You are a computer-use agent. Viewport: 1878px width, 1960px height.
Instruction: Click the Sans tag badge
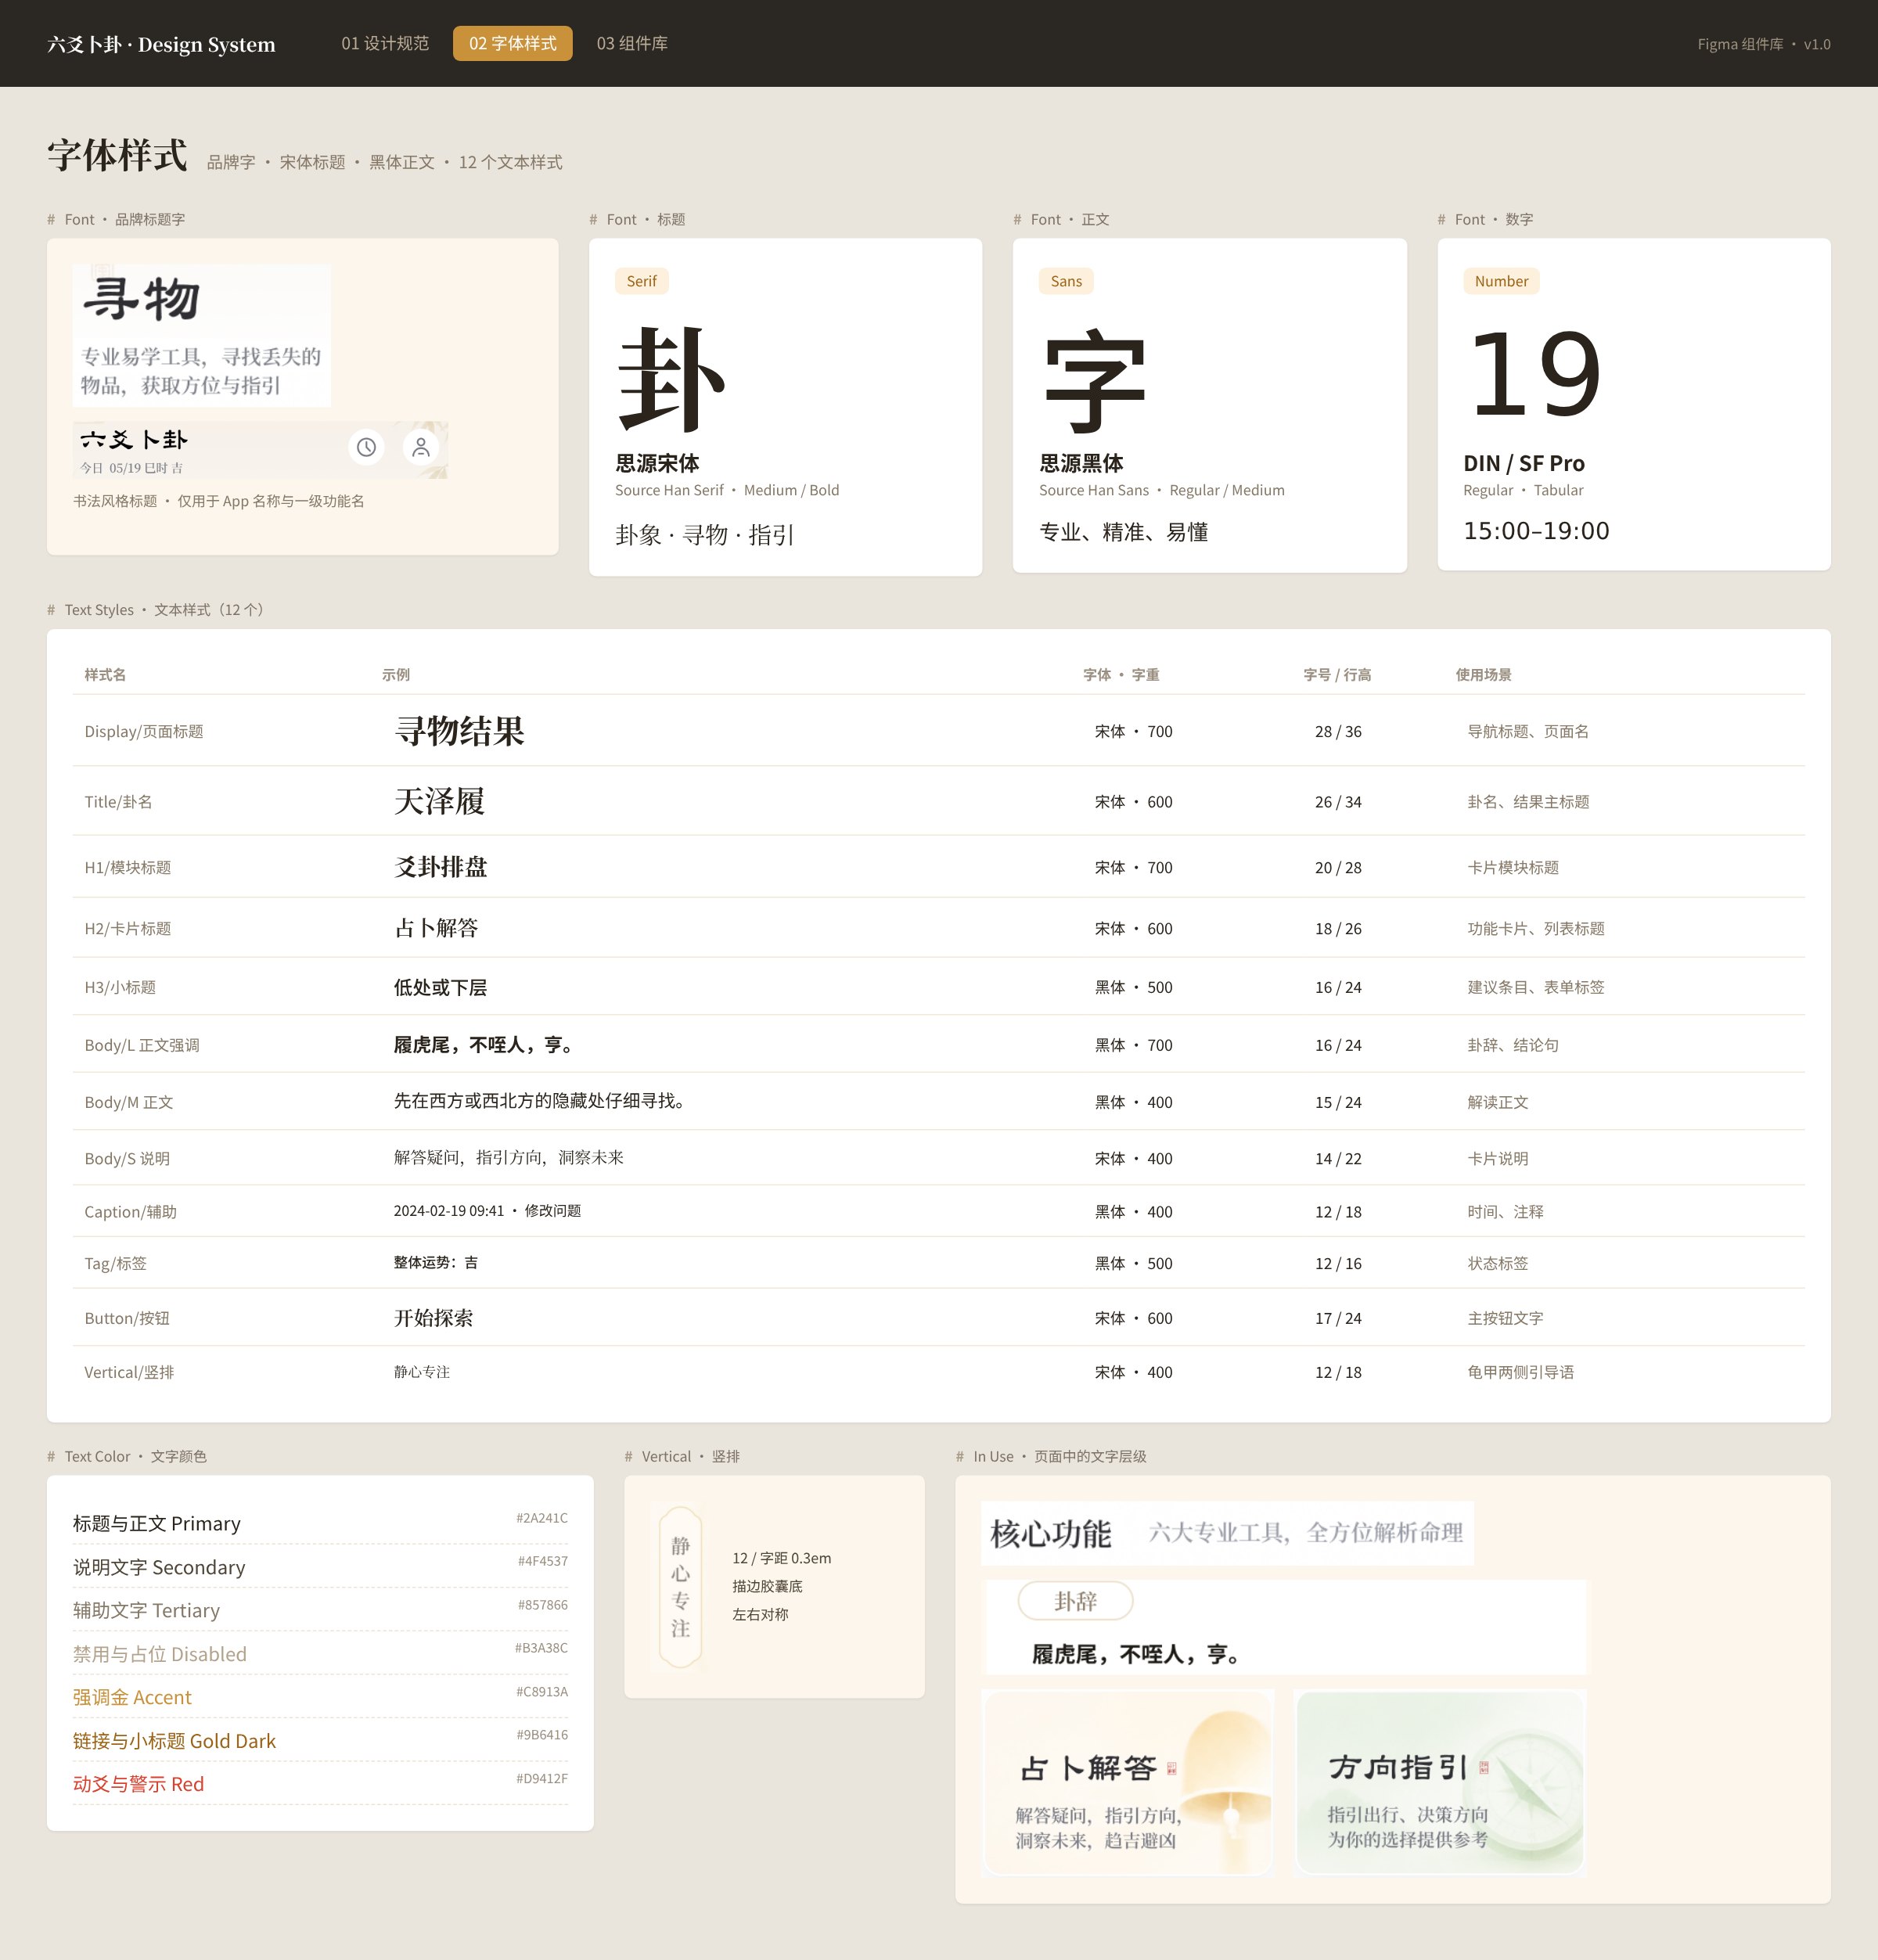tap(1066, 281)
